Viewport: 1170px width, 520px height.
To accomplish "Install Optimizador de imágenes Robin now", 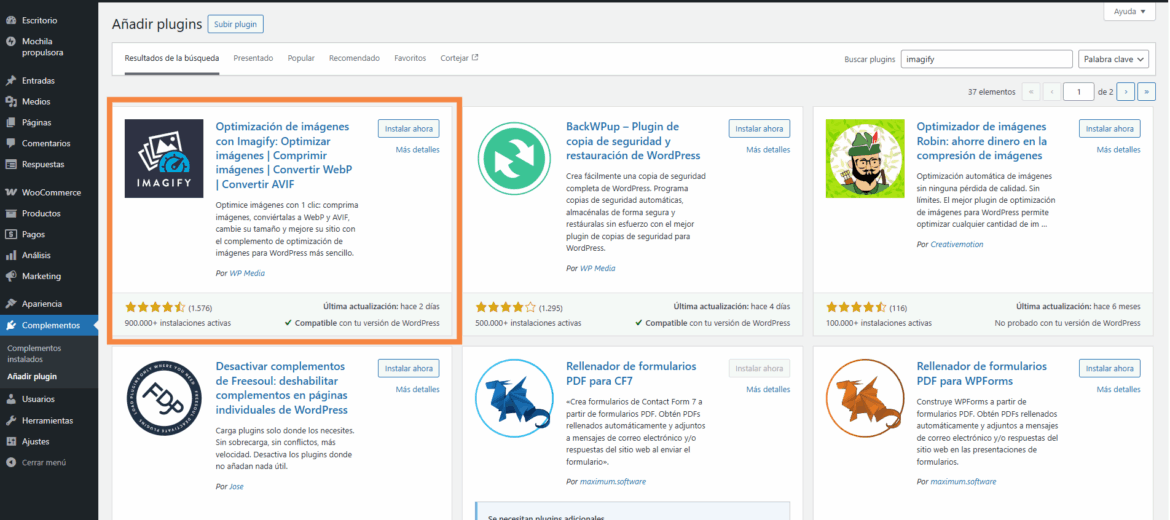I will pyautogui.click(x=1110, y=128).
